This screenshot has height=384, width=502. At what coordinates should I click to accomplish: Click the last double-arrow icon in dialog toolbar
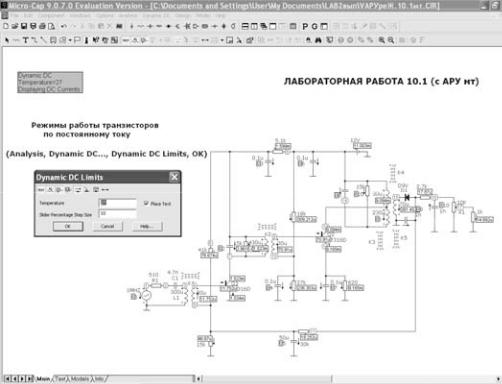click(105, 190)
